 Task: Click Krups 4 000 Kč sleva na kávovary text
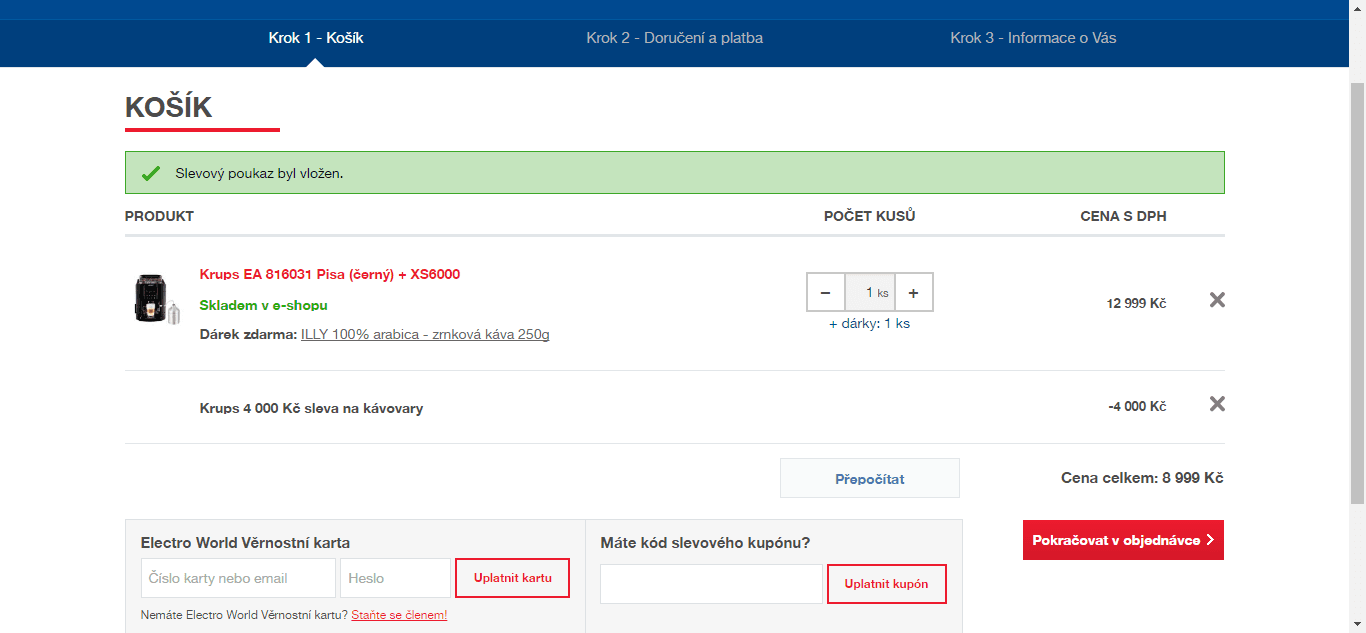tap(311, 408)
